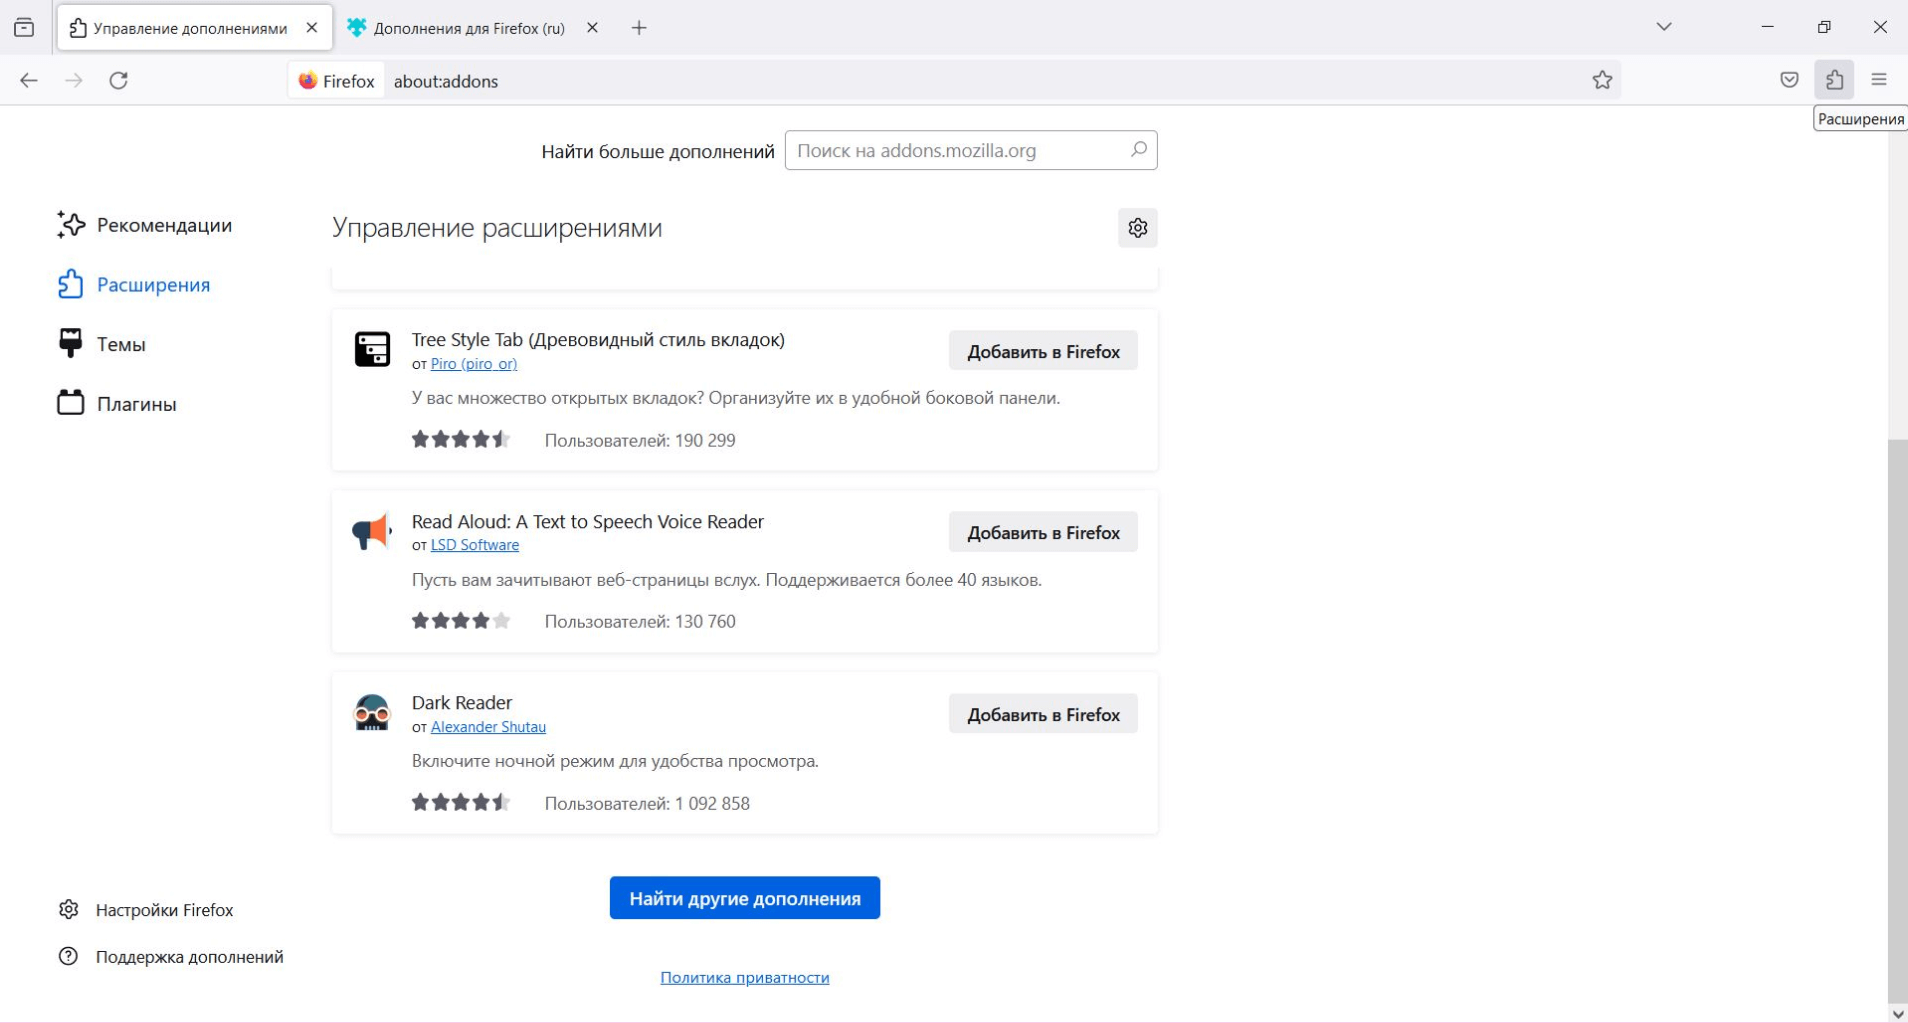Go back to the previous page
1908x1023 pixels.
(29, 80)
